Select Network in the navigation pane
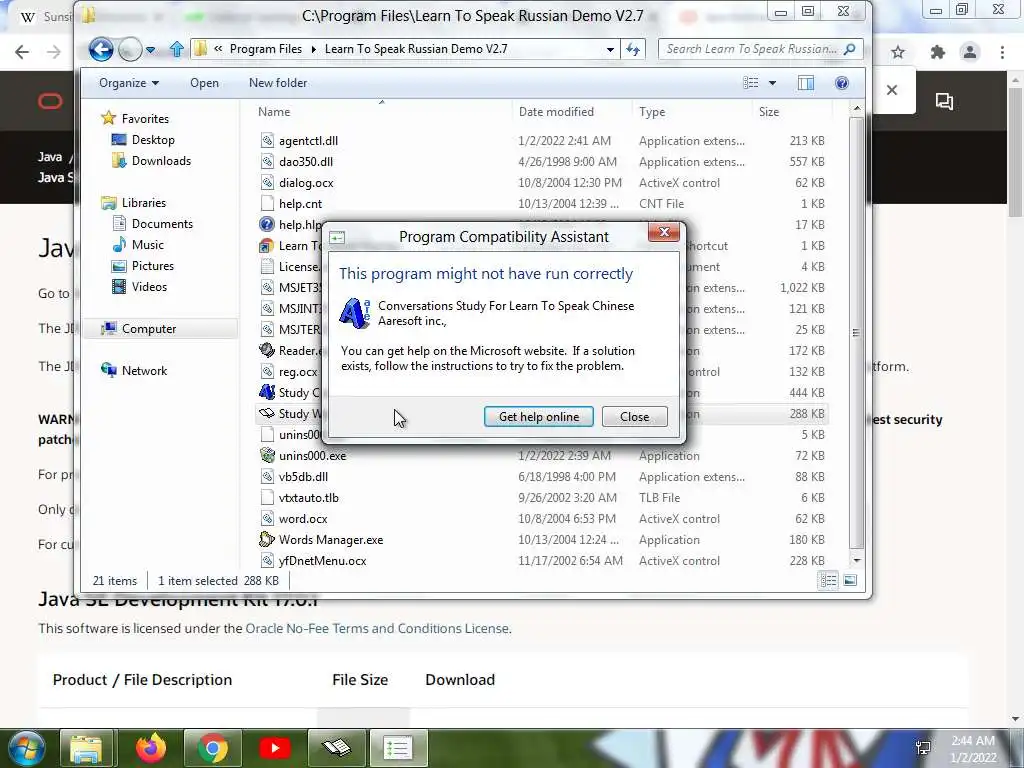Image resolution: width=1024 pixels, height=768 pixels. point(134,370)
